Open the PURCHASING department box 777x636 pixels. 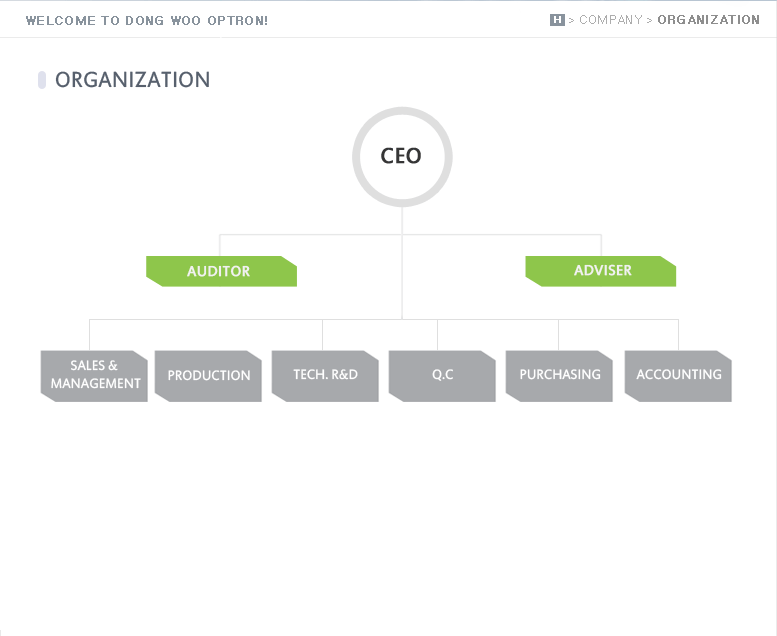click(x=559, y=376)
